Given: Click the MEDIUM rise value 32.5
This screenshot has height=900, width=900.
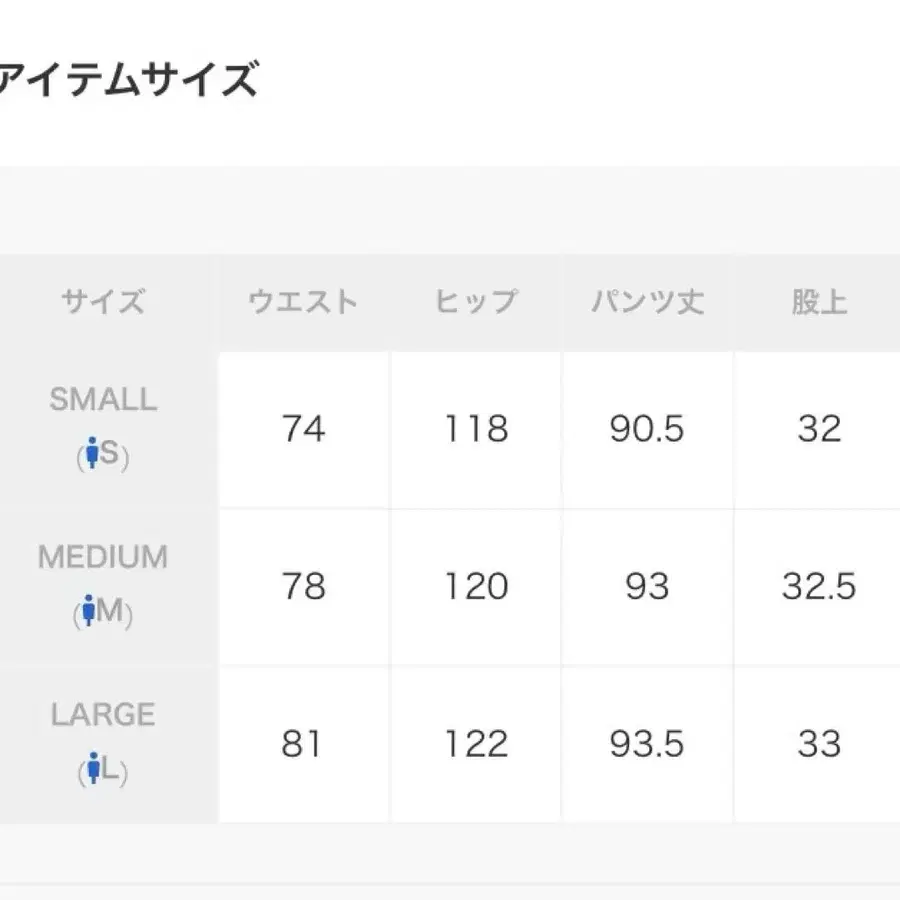Looking at the screenshot, I should (819, 587).
